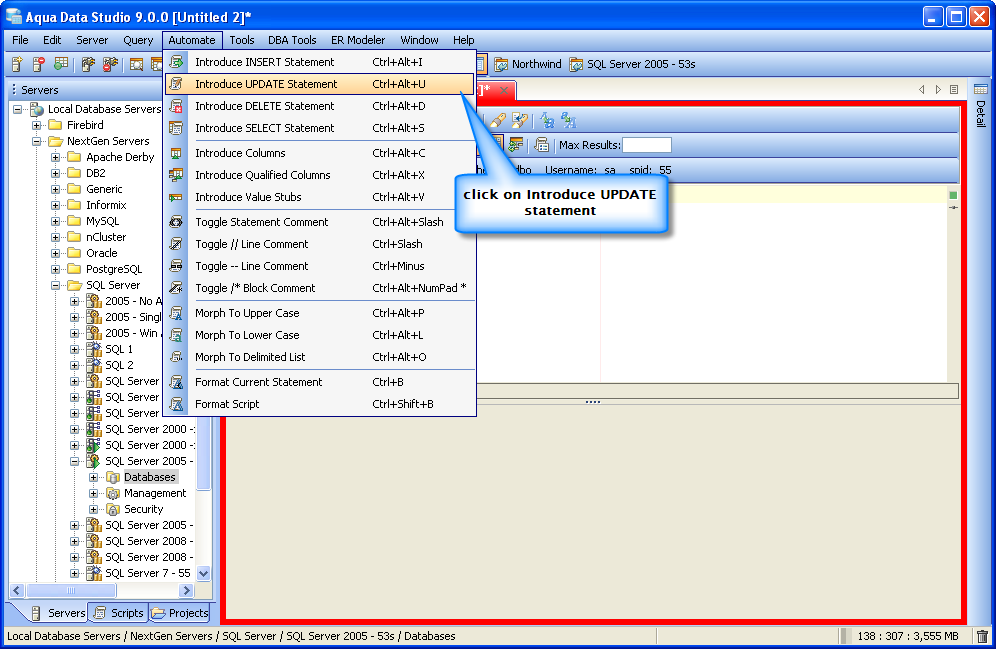Screen dimensions: 996x649
Task: Click the magnifier query toolbar icon
Action: point(137,64)
